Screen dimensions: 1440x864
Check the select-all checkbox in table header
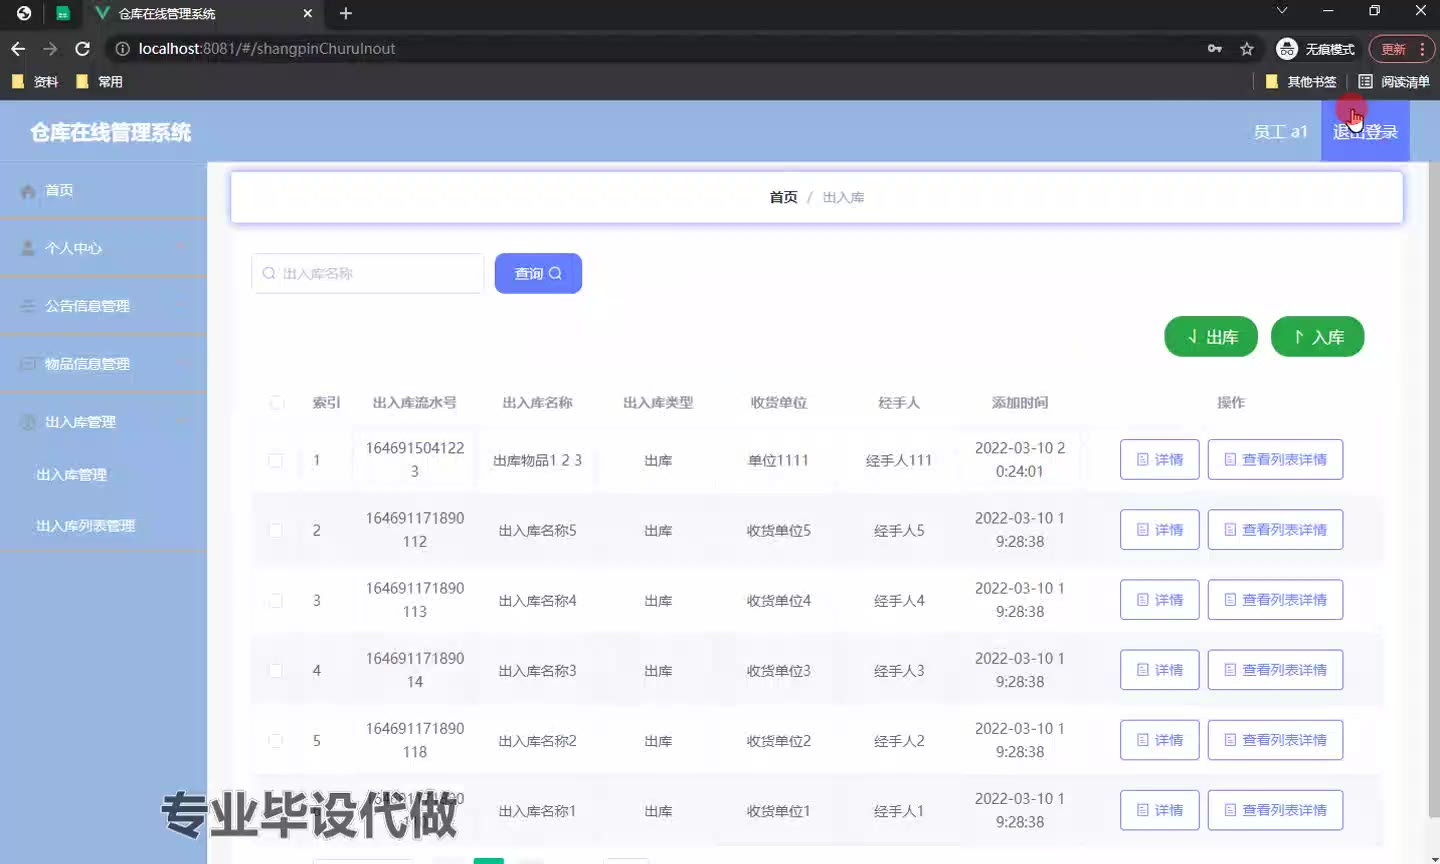click(276, 403)
